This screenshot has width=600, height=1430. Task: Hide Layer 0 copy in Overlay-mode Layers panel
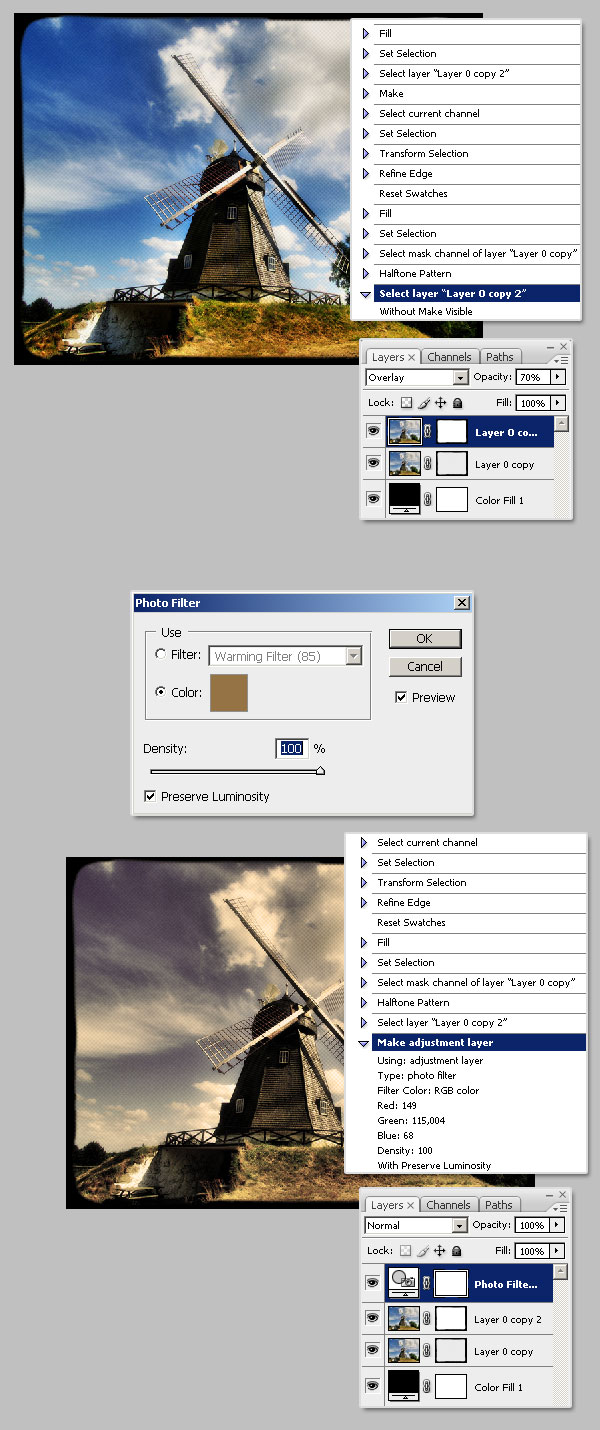pyautogui.click(x=374, y=464)
